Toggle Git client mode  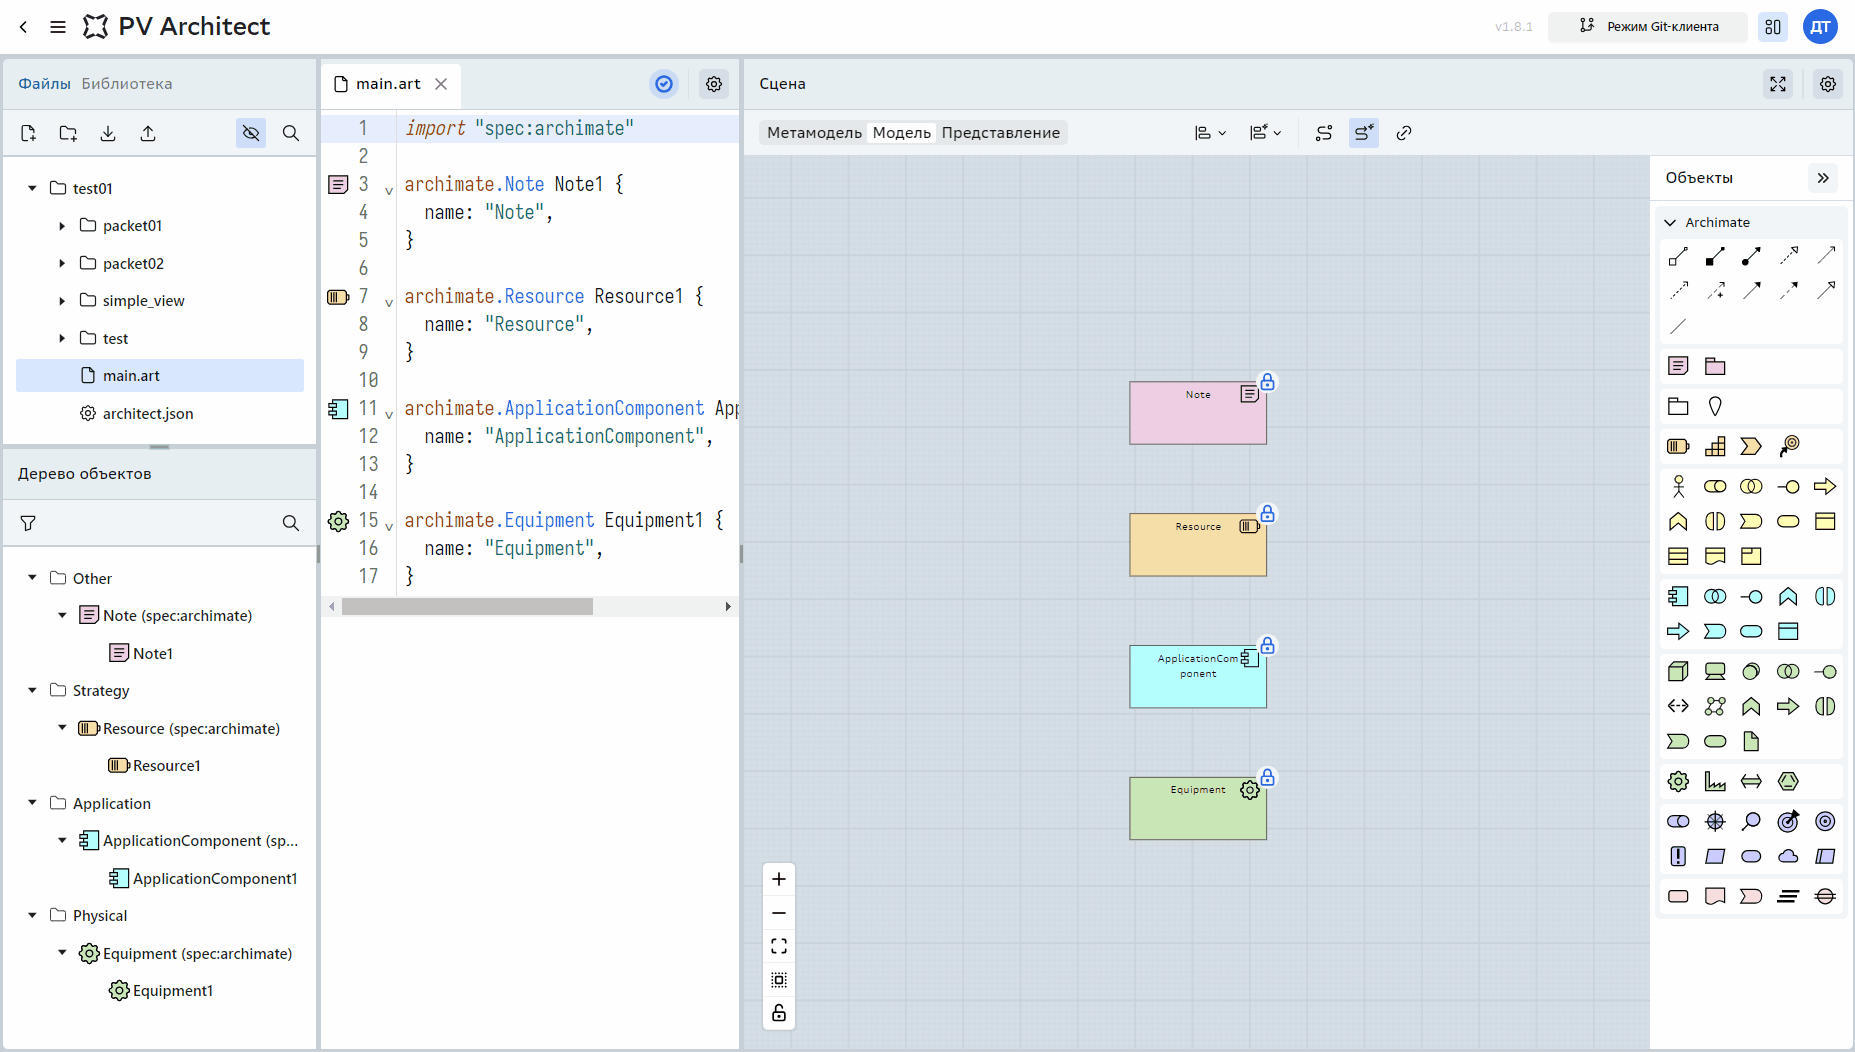(x=1648, y=27)
